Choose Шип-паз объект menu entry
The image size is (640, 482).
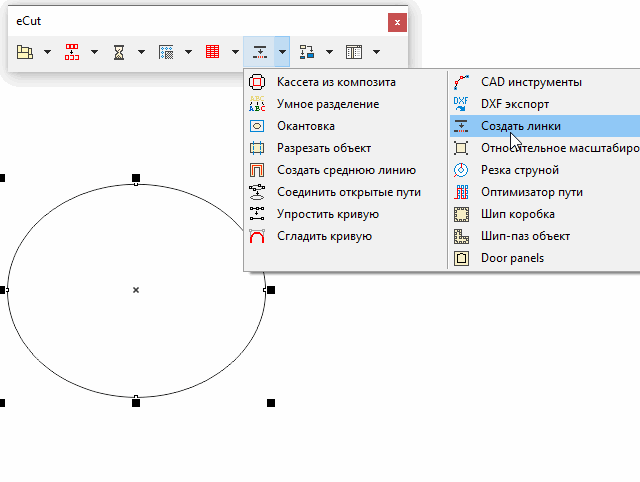[x=544, y=236]
